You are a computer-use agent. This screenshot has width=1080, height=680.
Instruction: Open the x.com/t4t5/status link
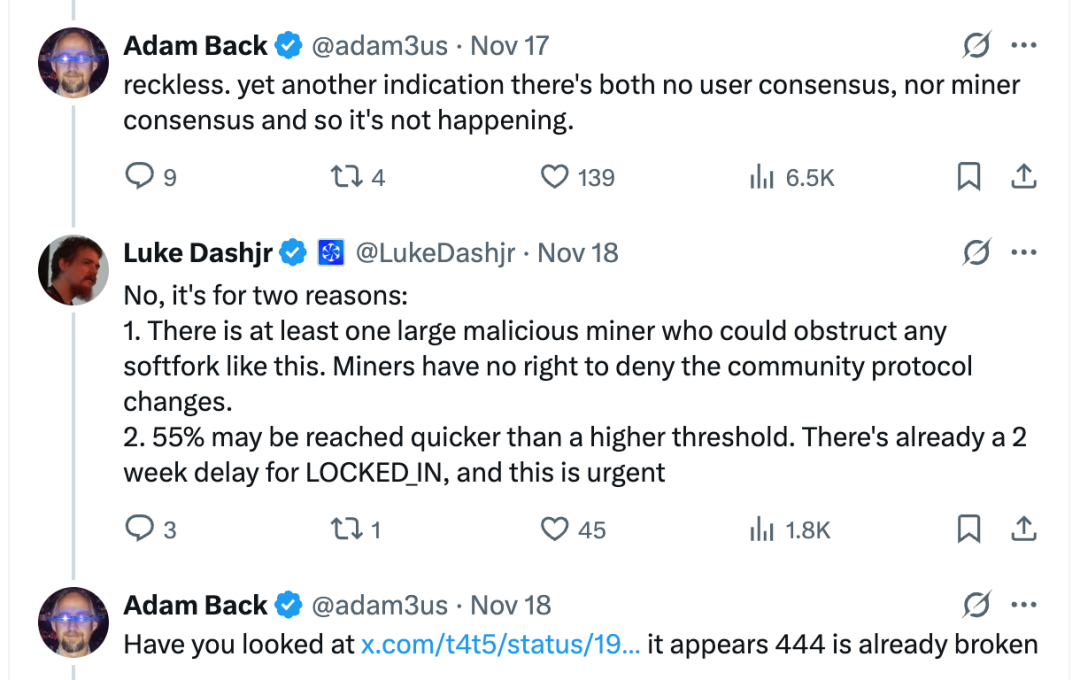pos(498,645)
